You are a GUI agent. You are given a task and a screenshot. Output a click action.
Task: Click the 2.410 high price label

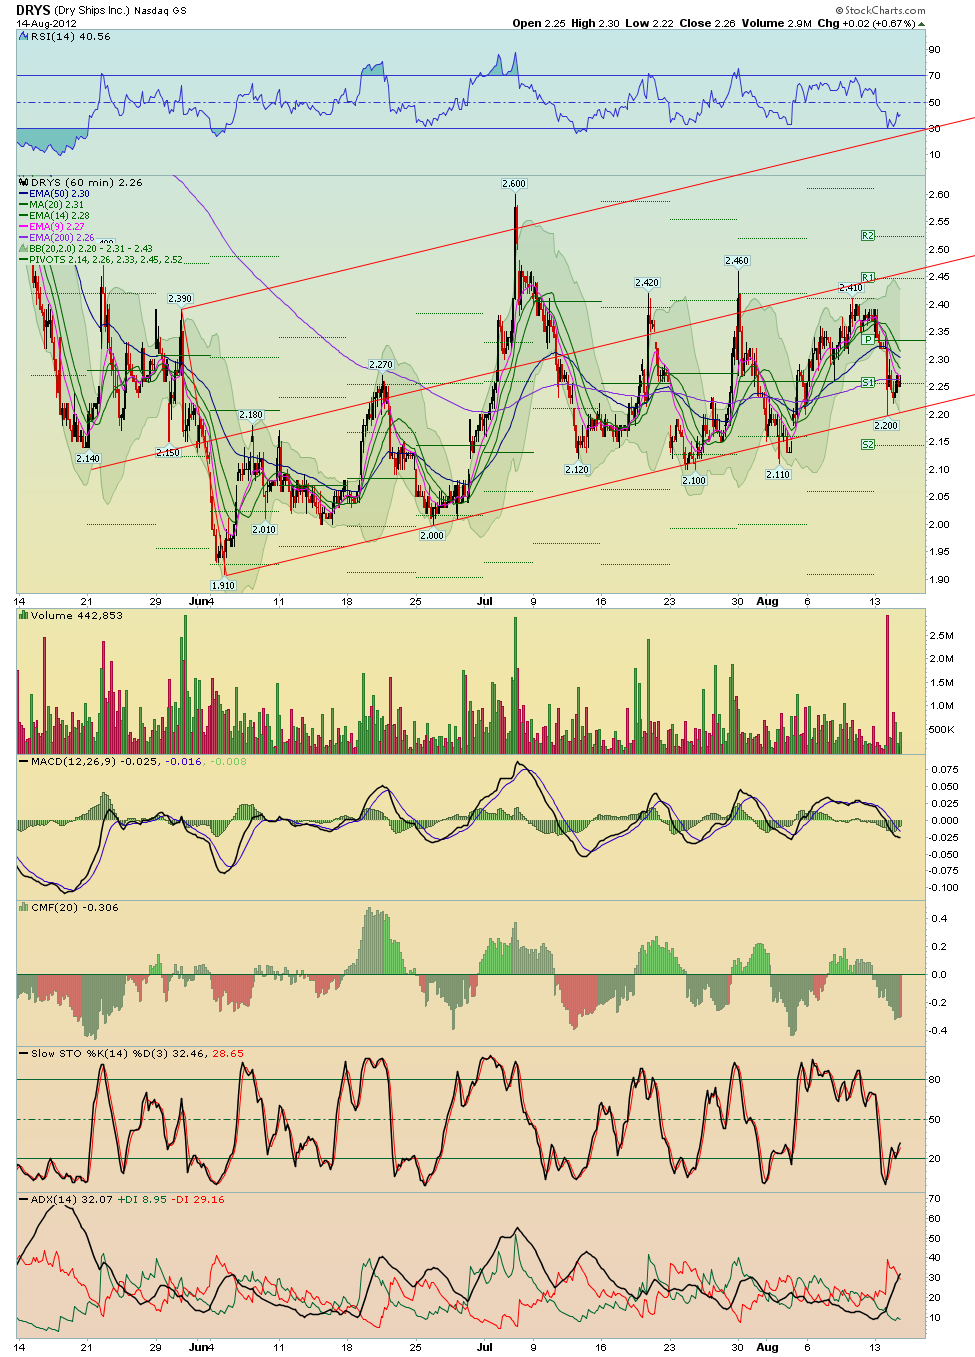(850, 287)
